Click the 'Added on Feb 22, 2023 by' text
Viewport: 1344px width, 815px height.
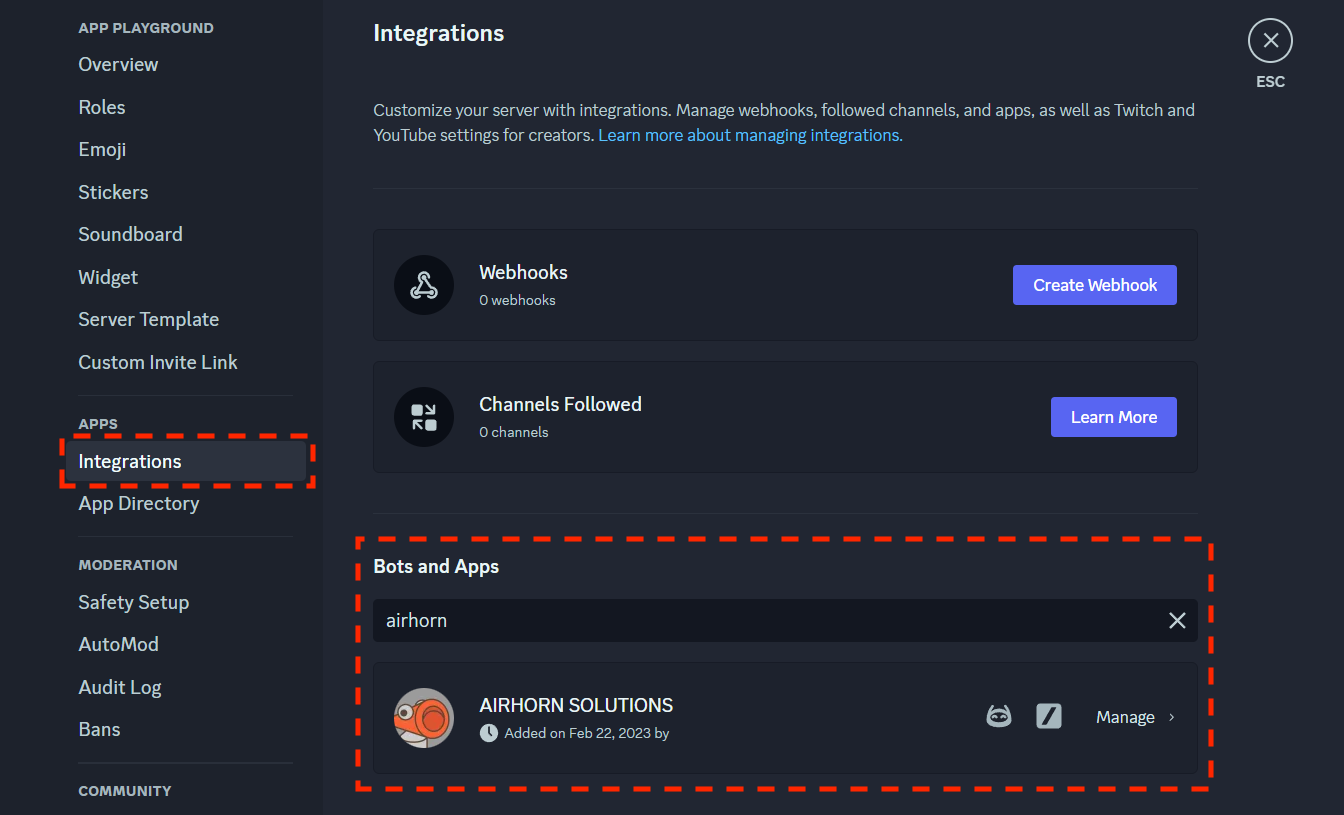pos(586,733)
